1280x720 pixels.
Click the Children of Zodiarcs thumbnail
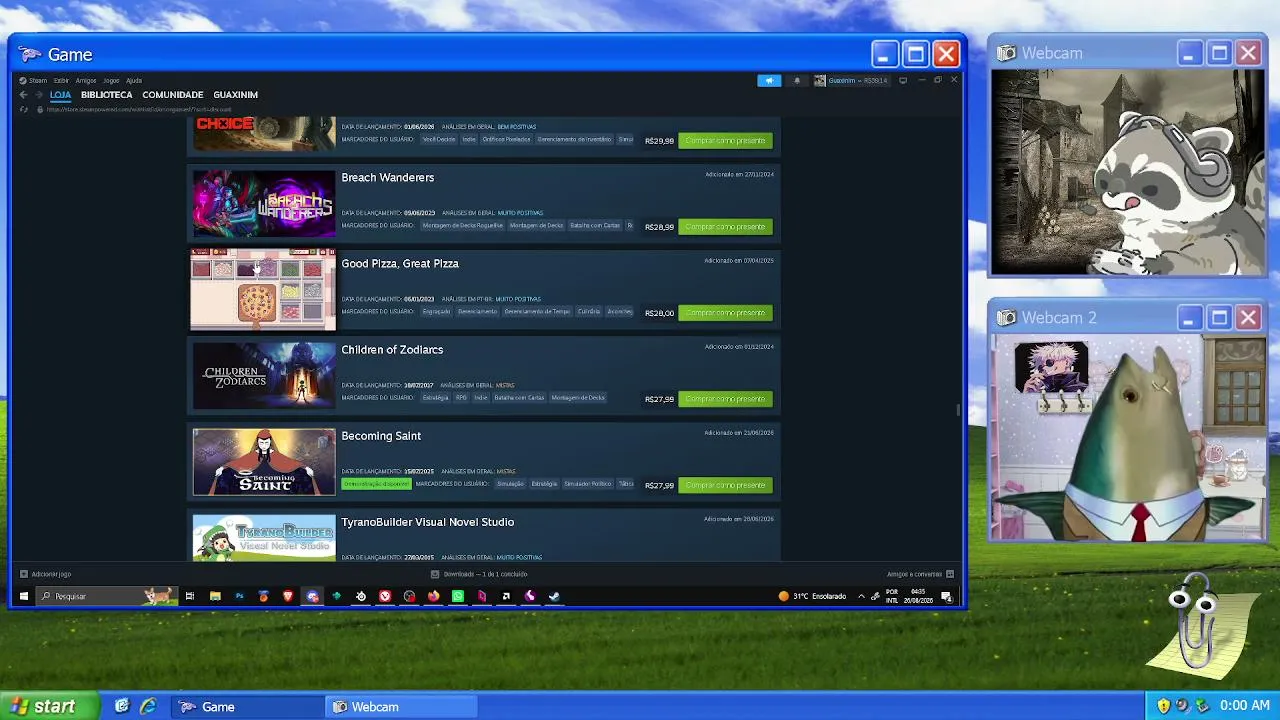coord(264,376)
